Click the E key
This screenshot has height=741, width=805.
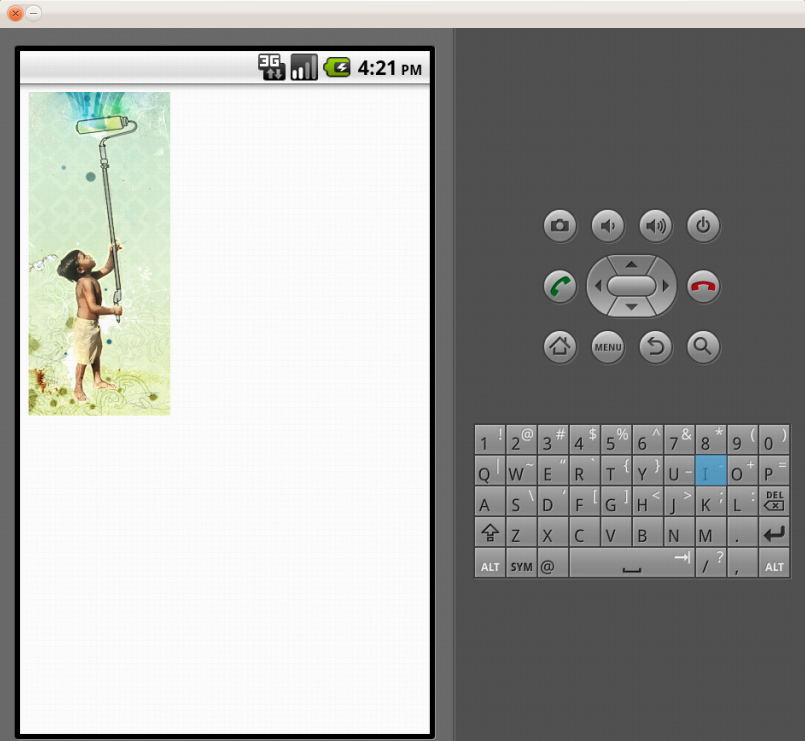[553, 470]
